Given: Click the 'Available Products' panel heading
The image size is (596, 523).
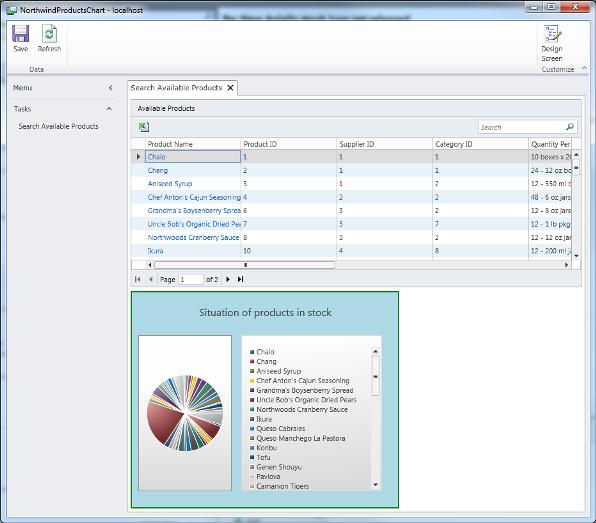Looking at the screenshot, I should click(166, 108).
